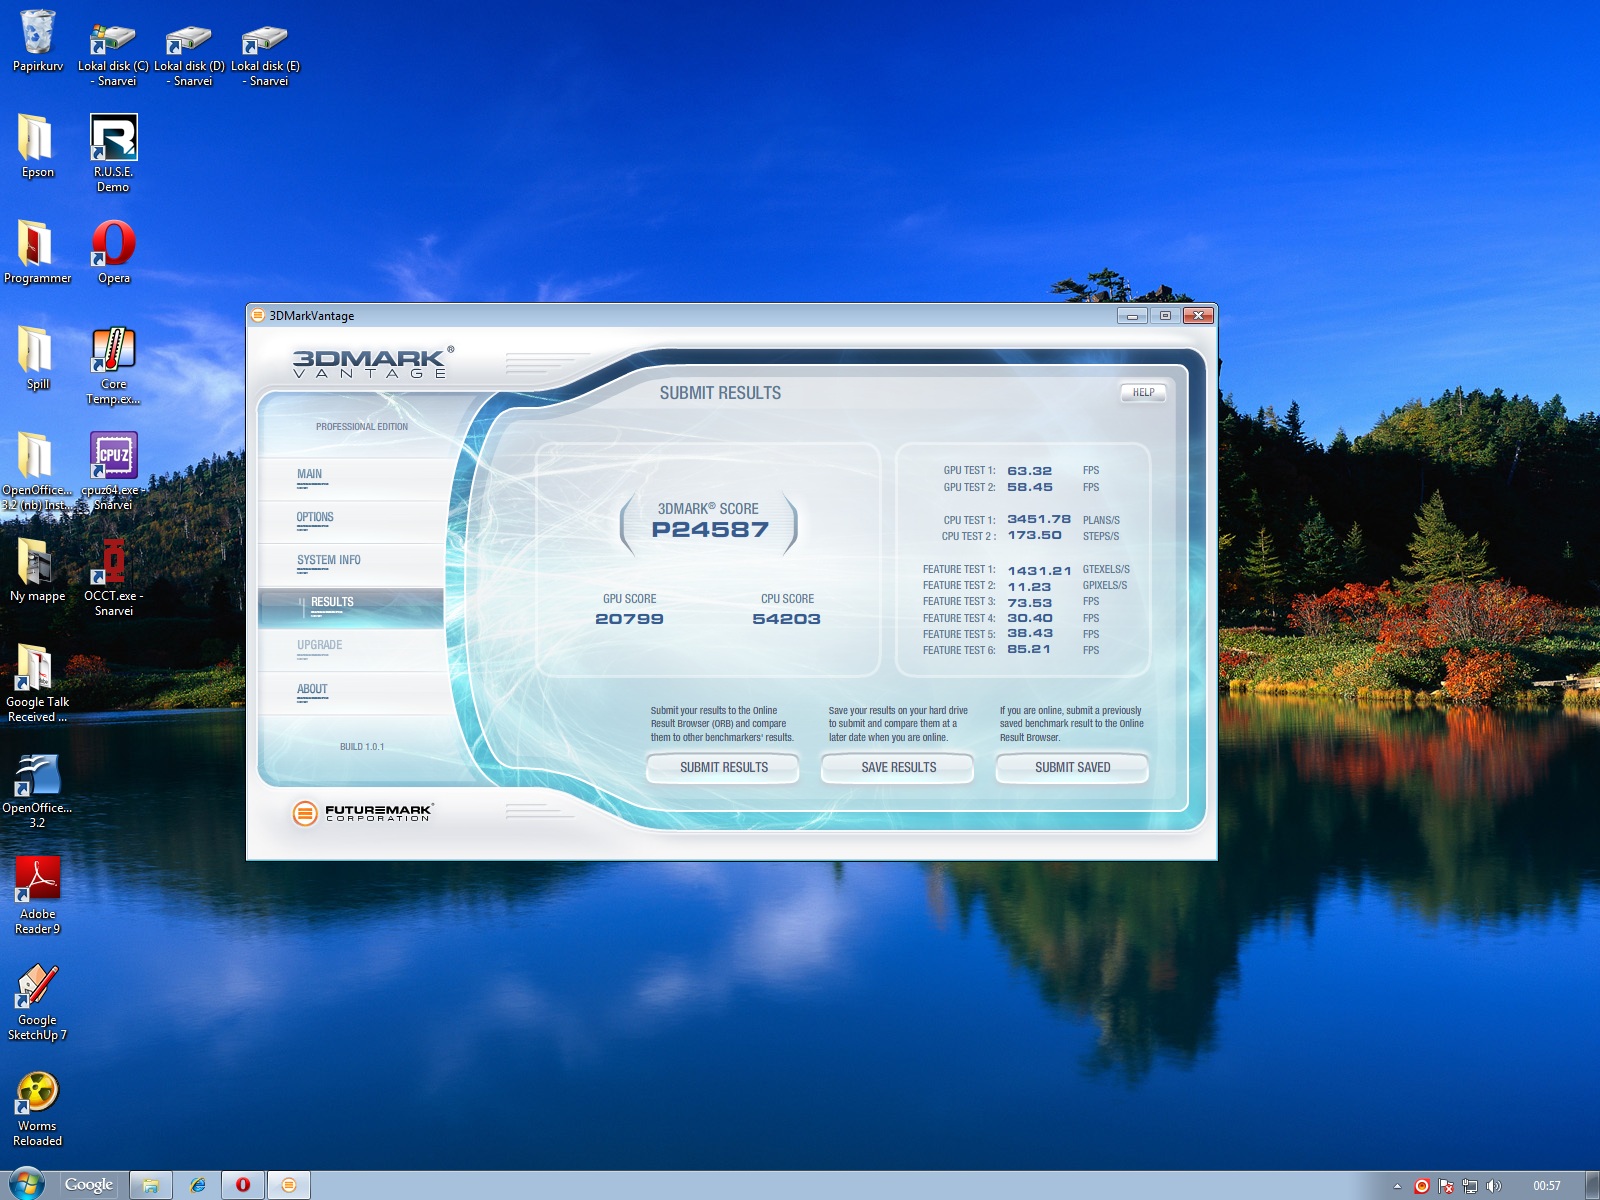1600x1200 pixels.
Task: Open Windows Explorer from taskbar
Action: point(151,1185)
